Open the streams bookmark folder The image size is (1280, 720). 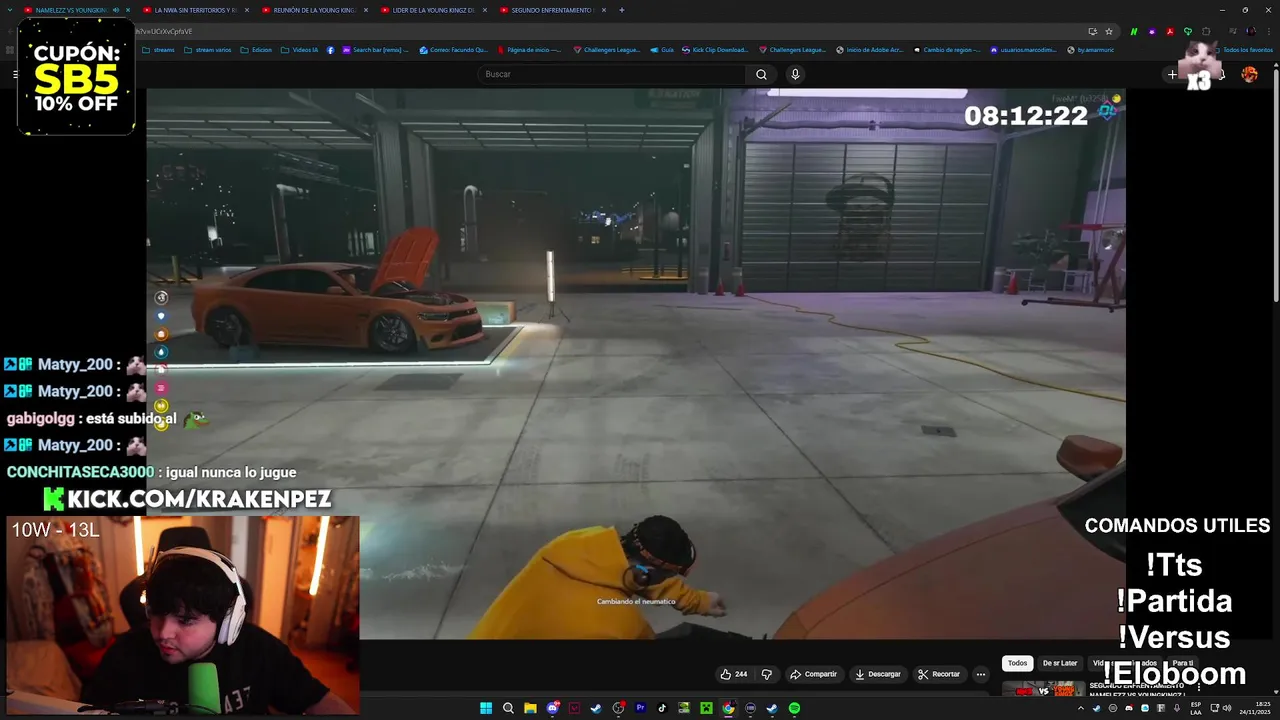(x=159, y=49)
